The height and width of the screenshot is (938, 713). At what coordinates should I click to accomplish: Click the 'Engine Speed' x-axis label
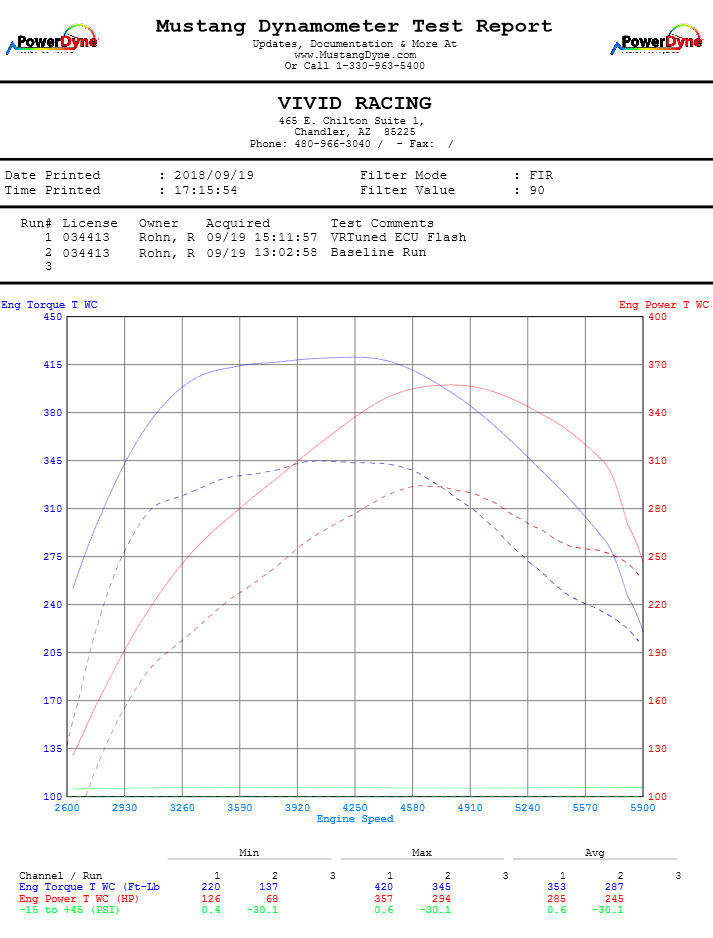tap(355, 819)
